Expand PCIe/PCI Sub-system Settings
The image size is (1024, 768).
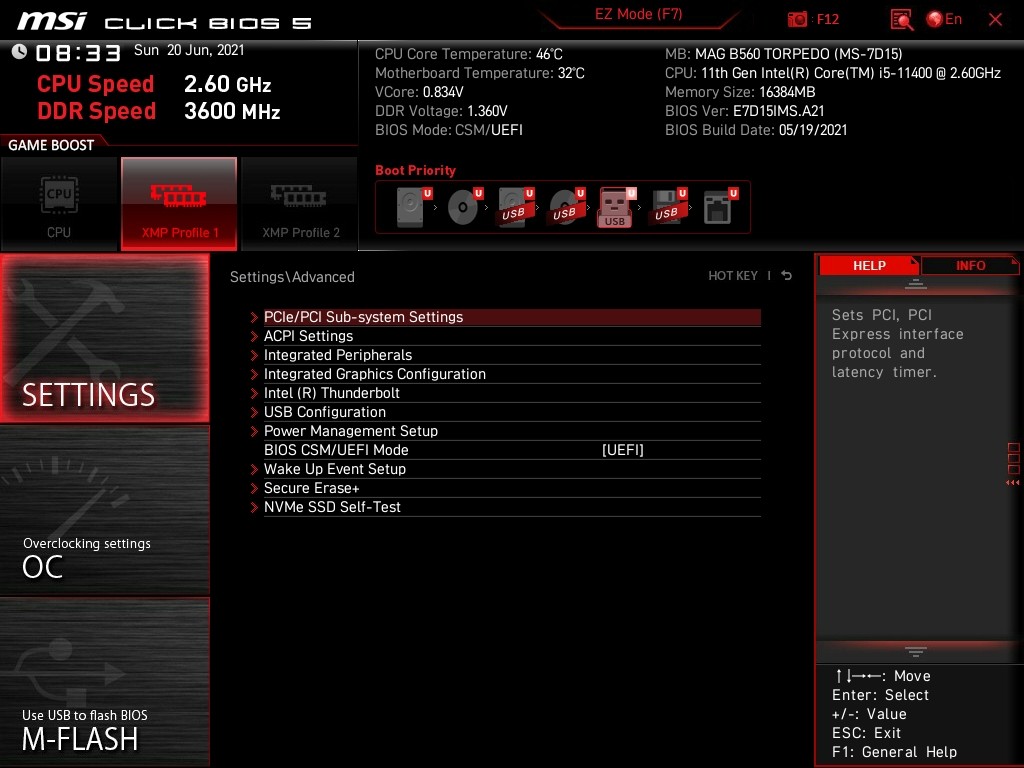pyautogui.click(x=363, y=317)
